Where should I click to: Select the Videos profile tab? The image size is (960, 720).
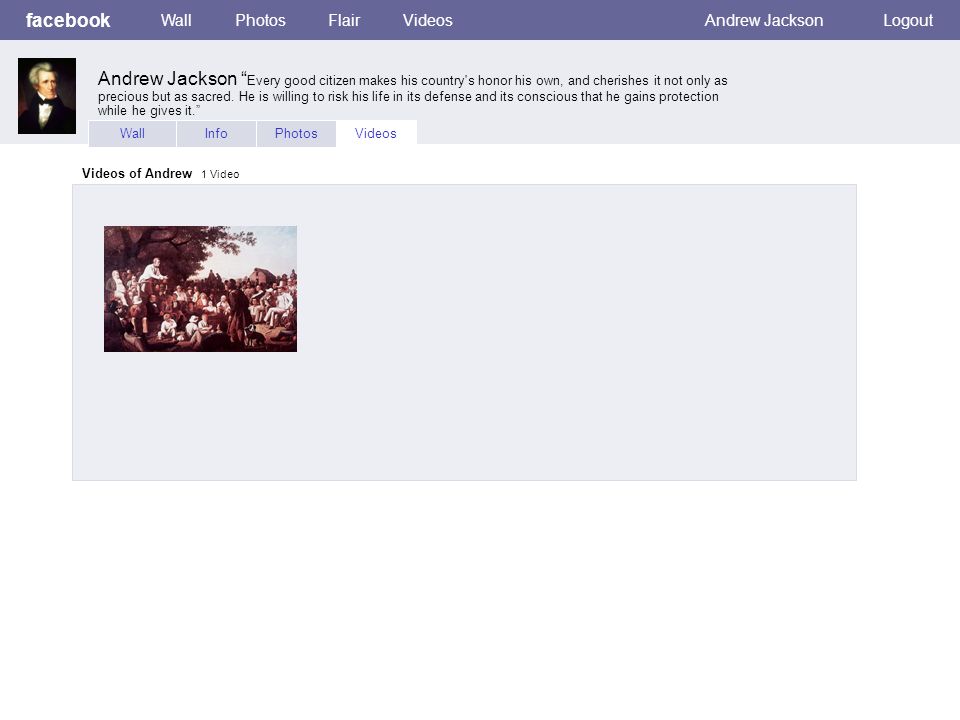tap(376, 133)
